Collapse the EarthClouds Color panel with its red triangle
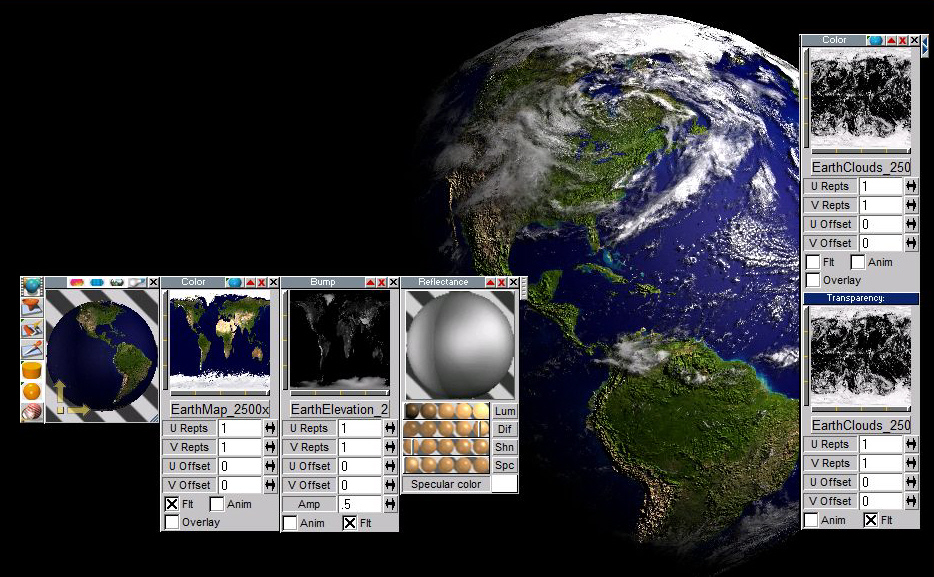This screenshot has width=934, height=577. point(891,40)
